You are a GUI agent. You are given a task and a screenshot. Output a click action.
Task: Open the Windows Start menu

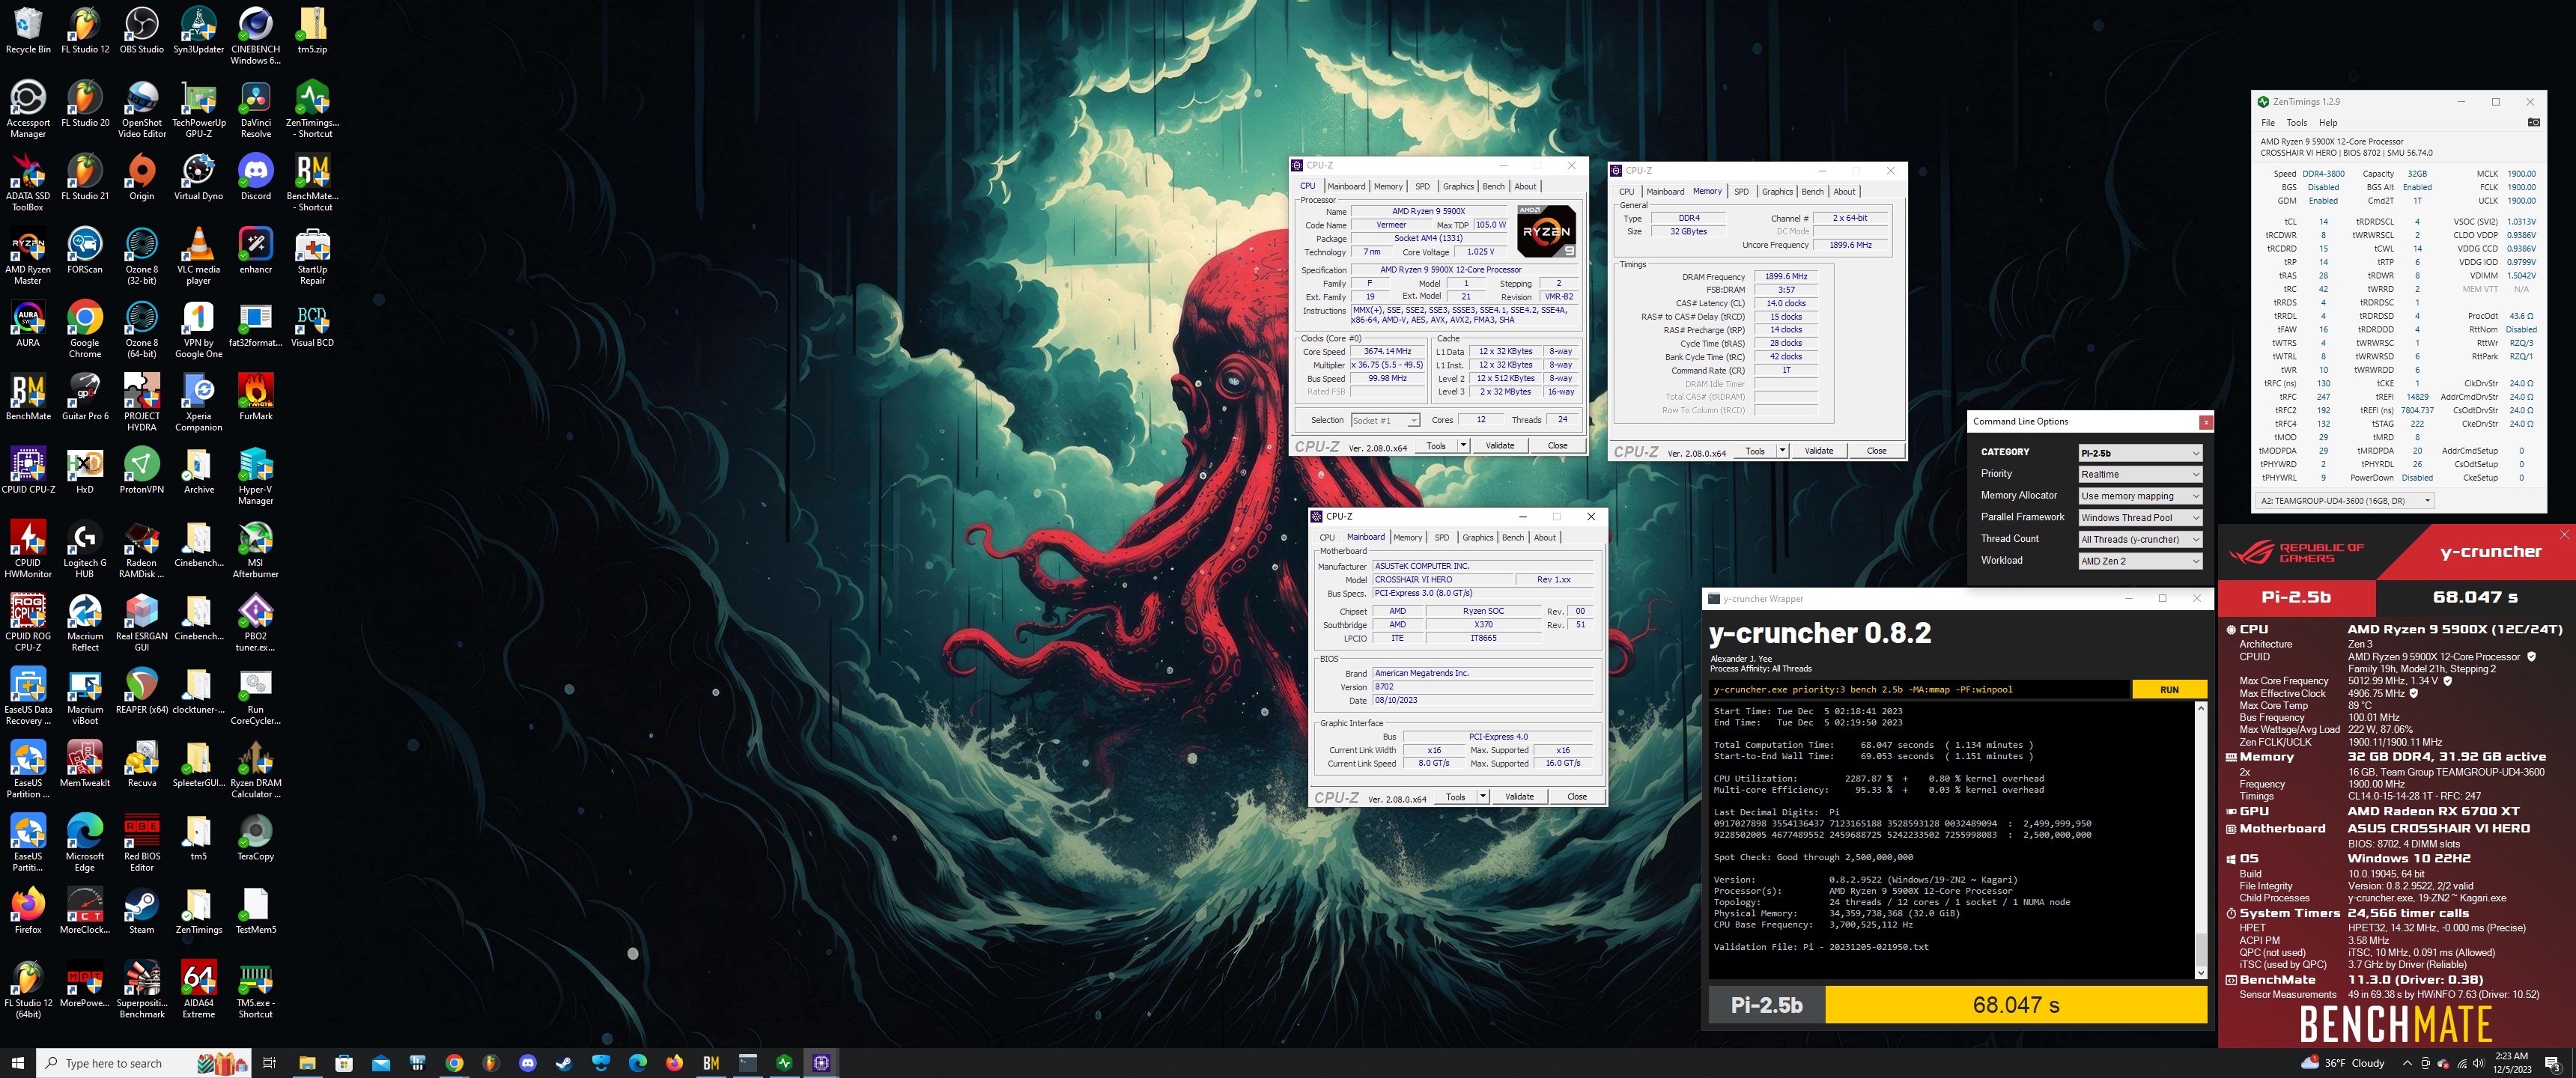coord(17,1063)
